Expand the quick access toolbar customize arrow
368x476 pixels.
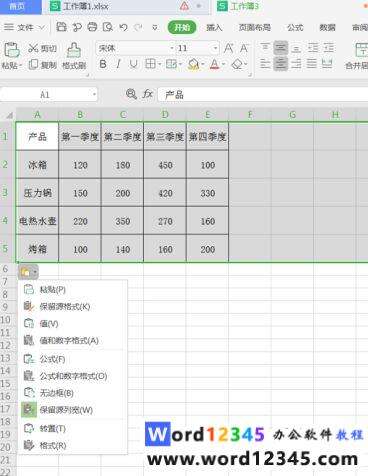[155, 27]
